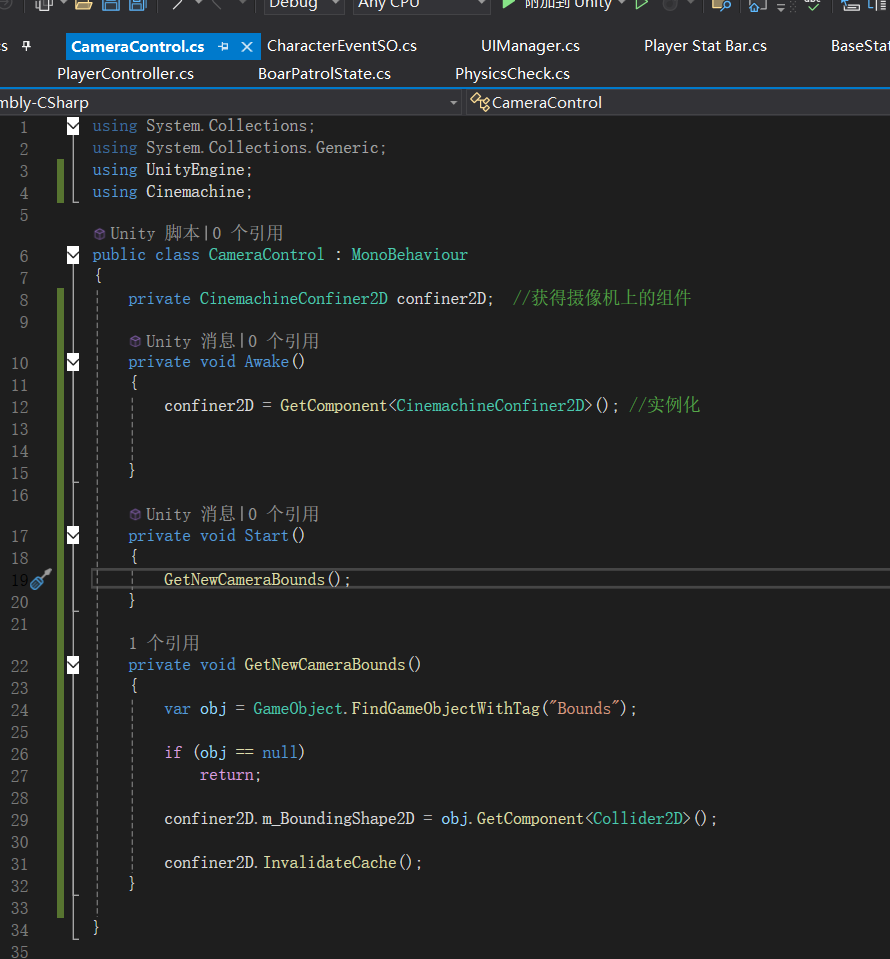This screenshot has width=890, height=959.
Task: Open '0 个引用' CodeLens above Awake
Action: (284, 341)
